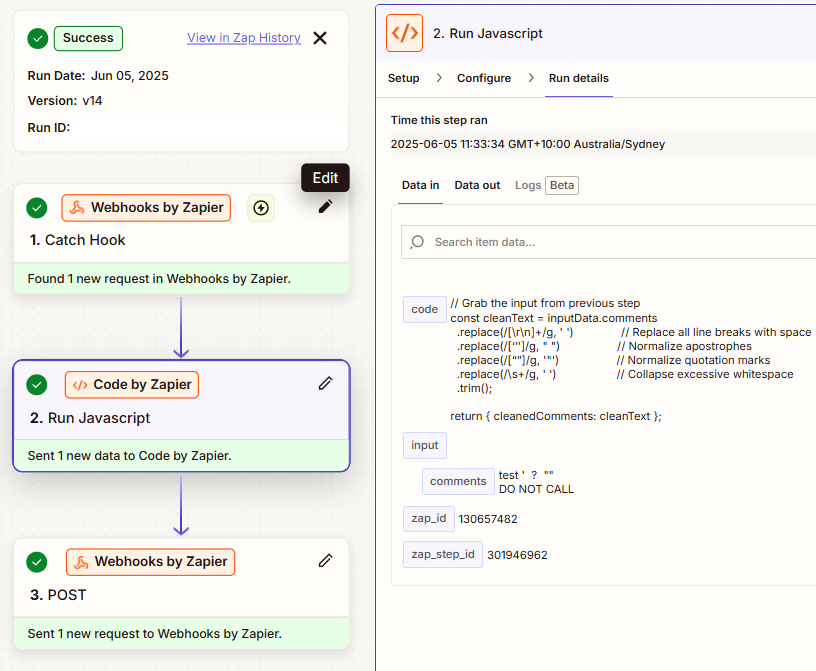Click the comments key label
The height and width of the screenshot is (671, 816).
(458, 481)
